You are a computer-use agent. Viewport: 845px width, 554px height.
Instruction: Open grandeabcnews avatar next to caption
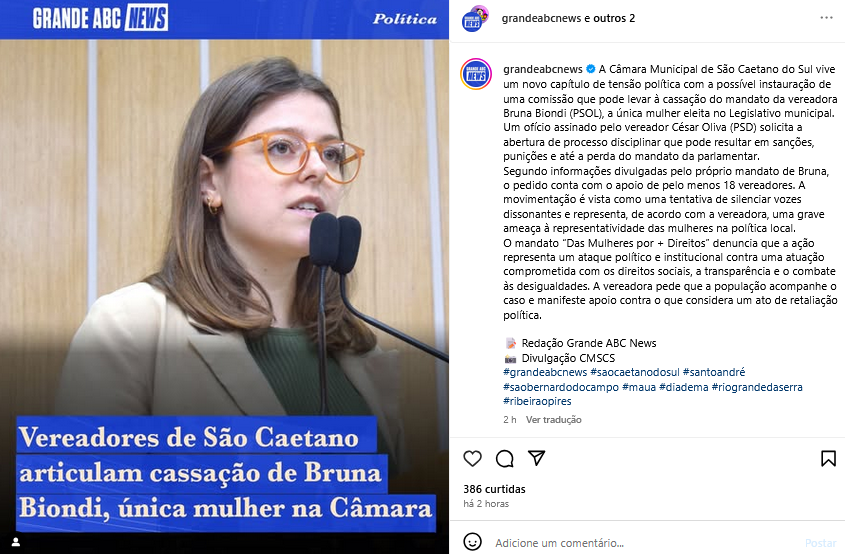(476, 74)
